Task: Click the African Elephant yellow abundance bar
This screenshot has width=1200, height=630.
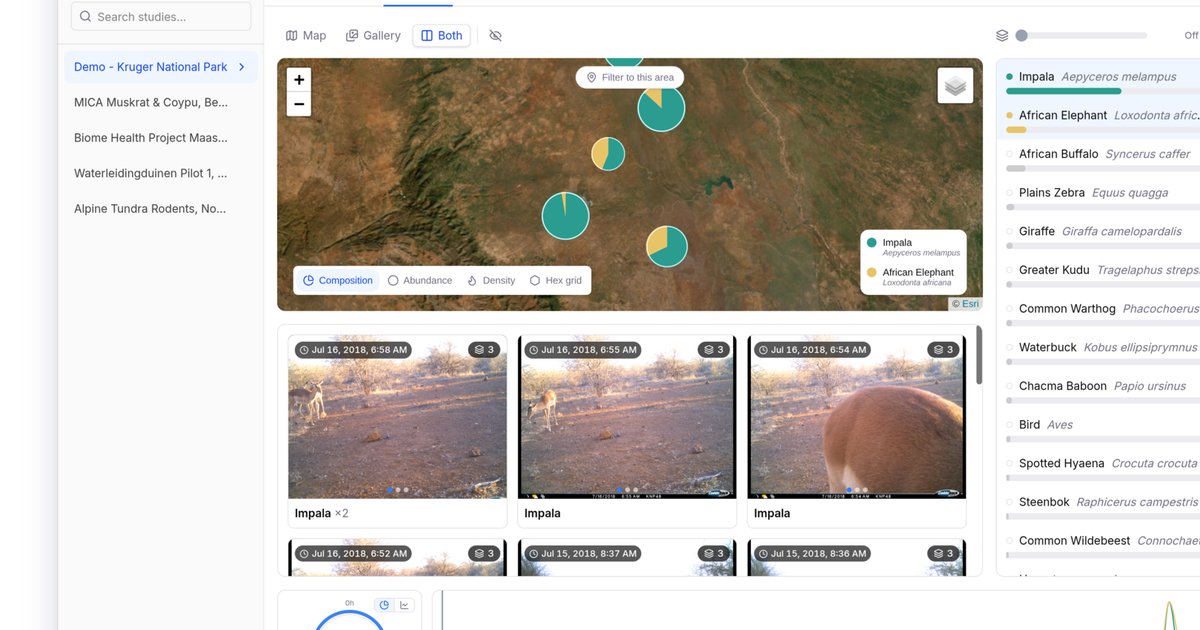Action: (x=1016, y=130)
